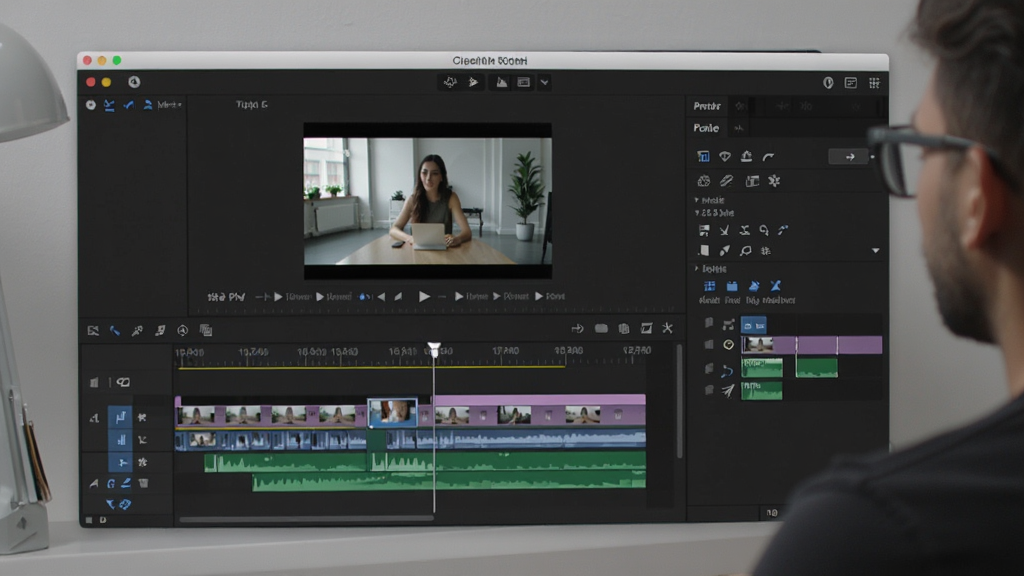
Task: Open the shield icon in the right panel
Action: tap(725, 156)
